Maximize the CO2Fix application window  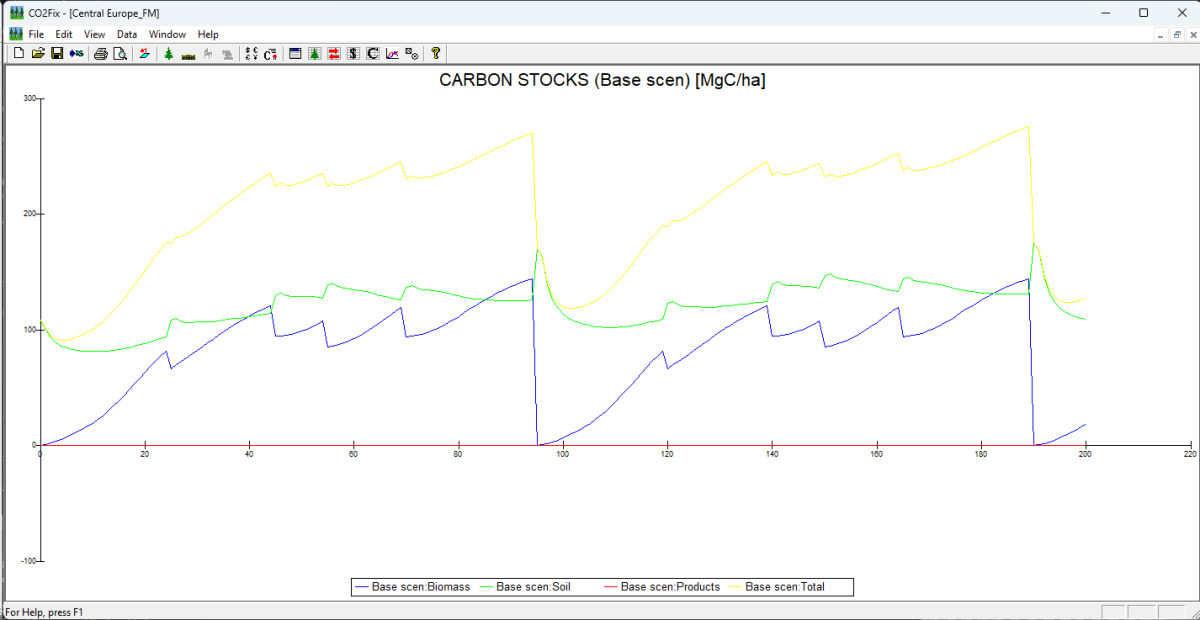1144,12
